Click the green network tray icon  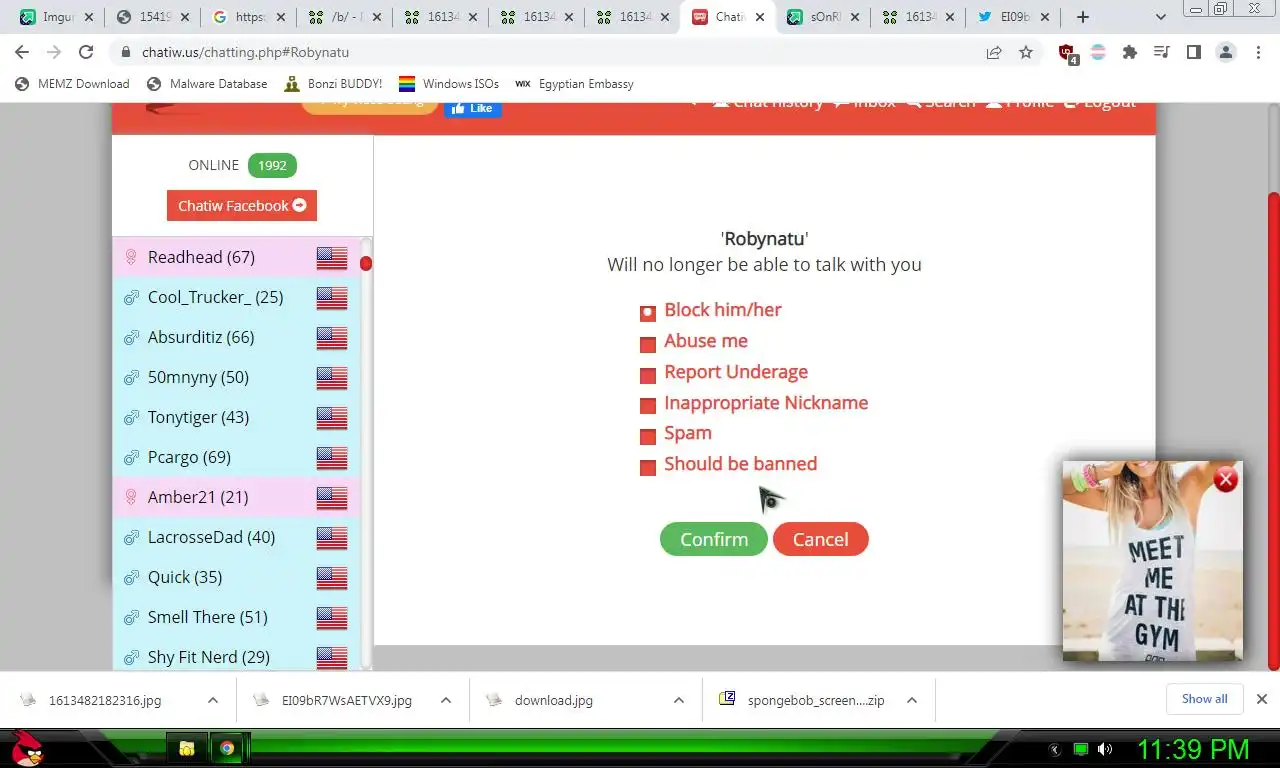1080,749
